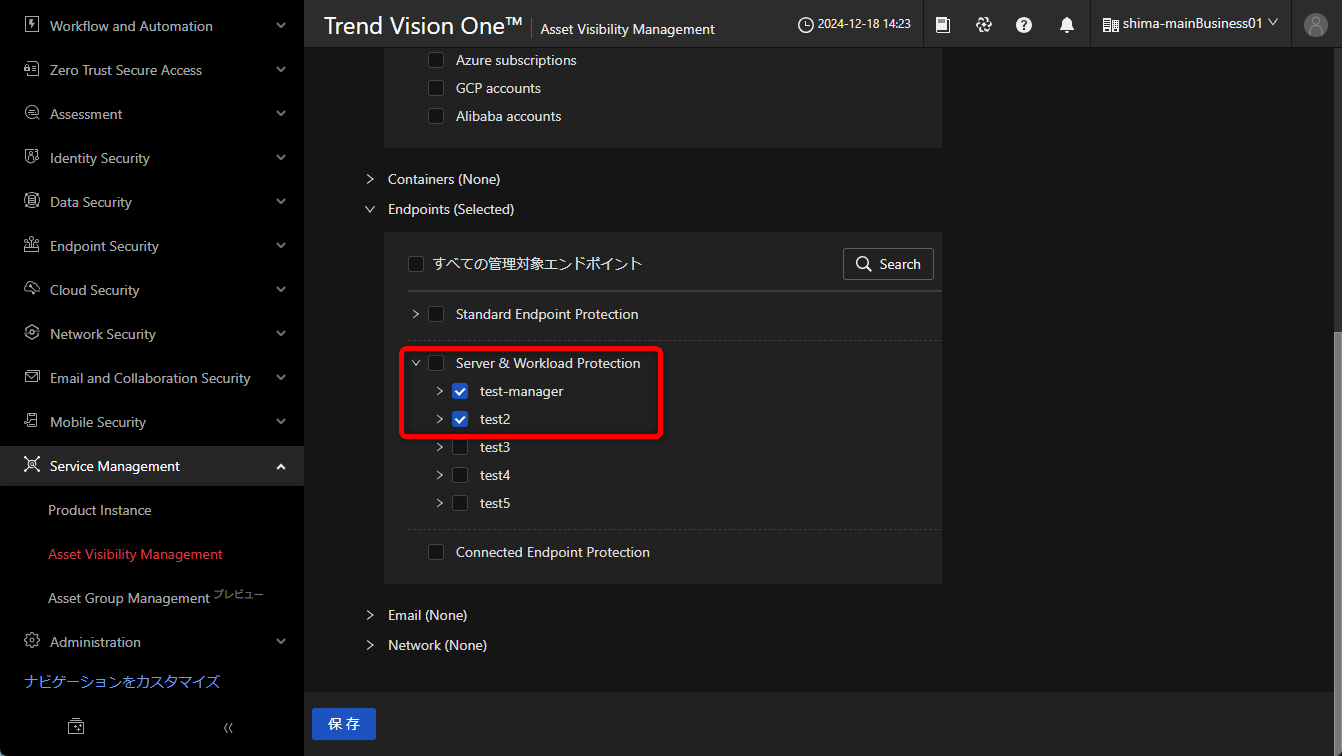Check the Standard Endpoint Protection checkbox
Screen dimensions: 1342x756
436,314
